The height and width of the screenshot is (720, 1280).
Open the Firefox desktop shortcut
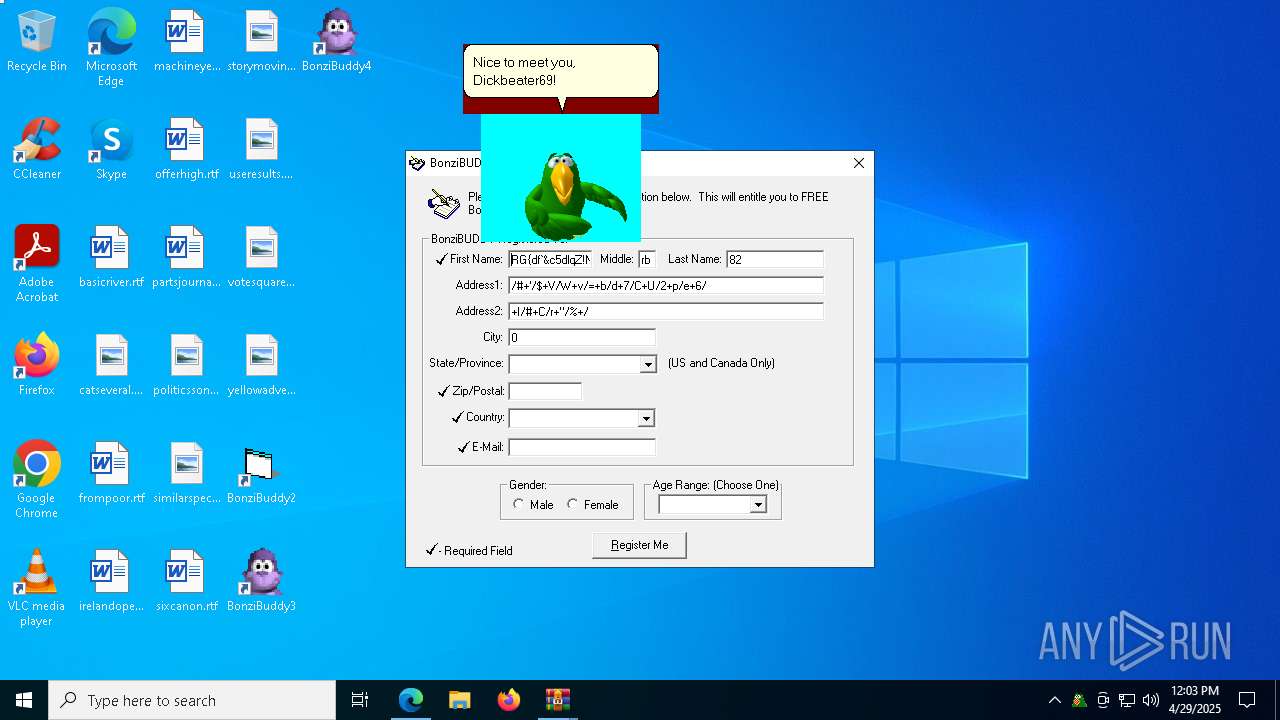tap(37, 365)
